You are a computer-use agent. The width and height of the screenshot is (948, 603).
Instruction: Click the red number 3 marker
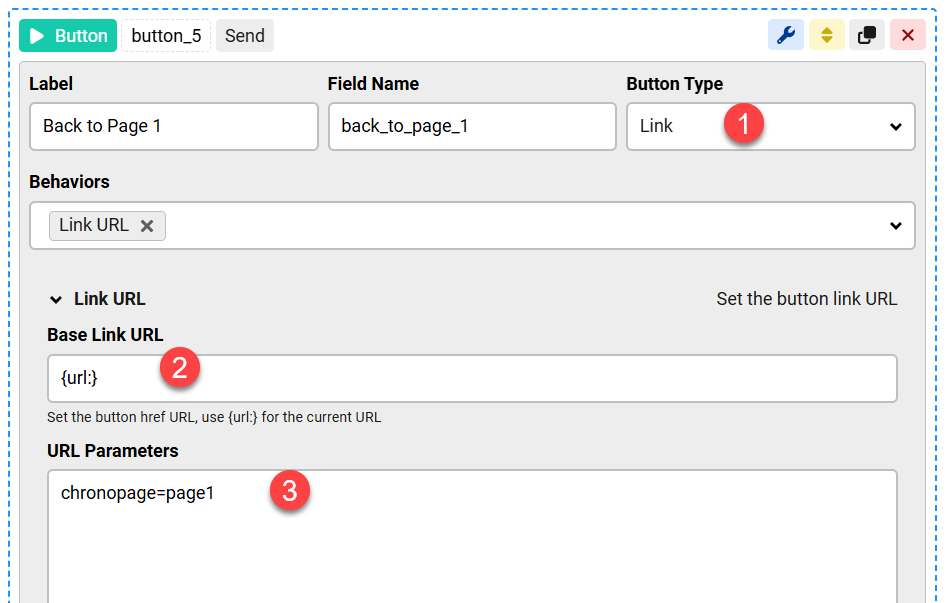289,491
